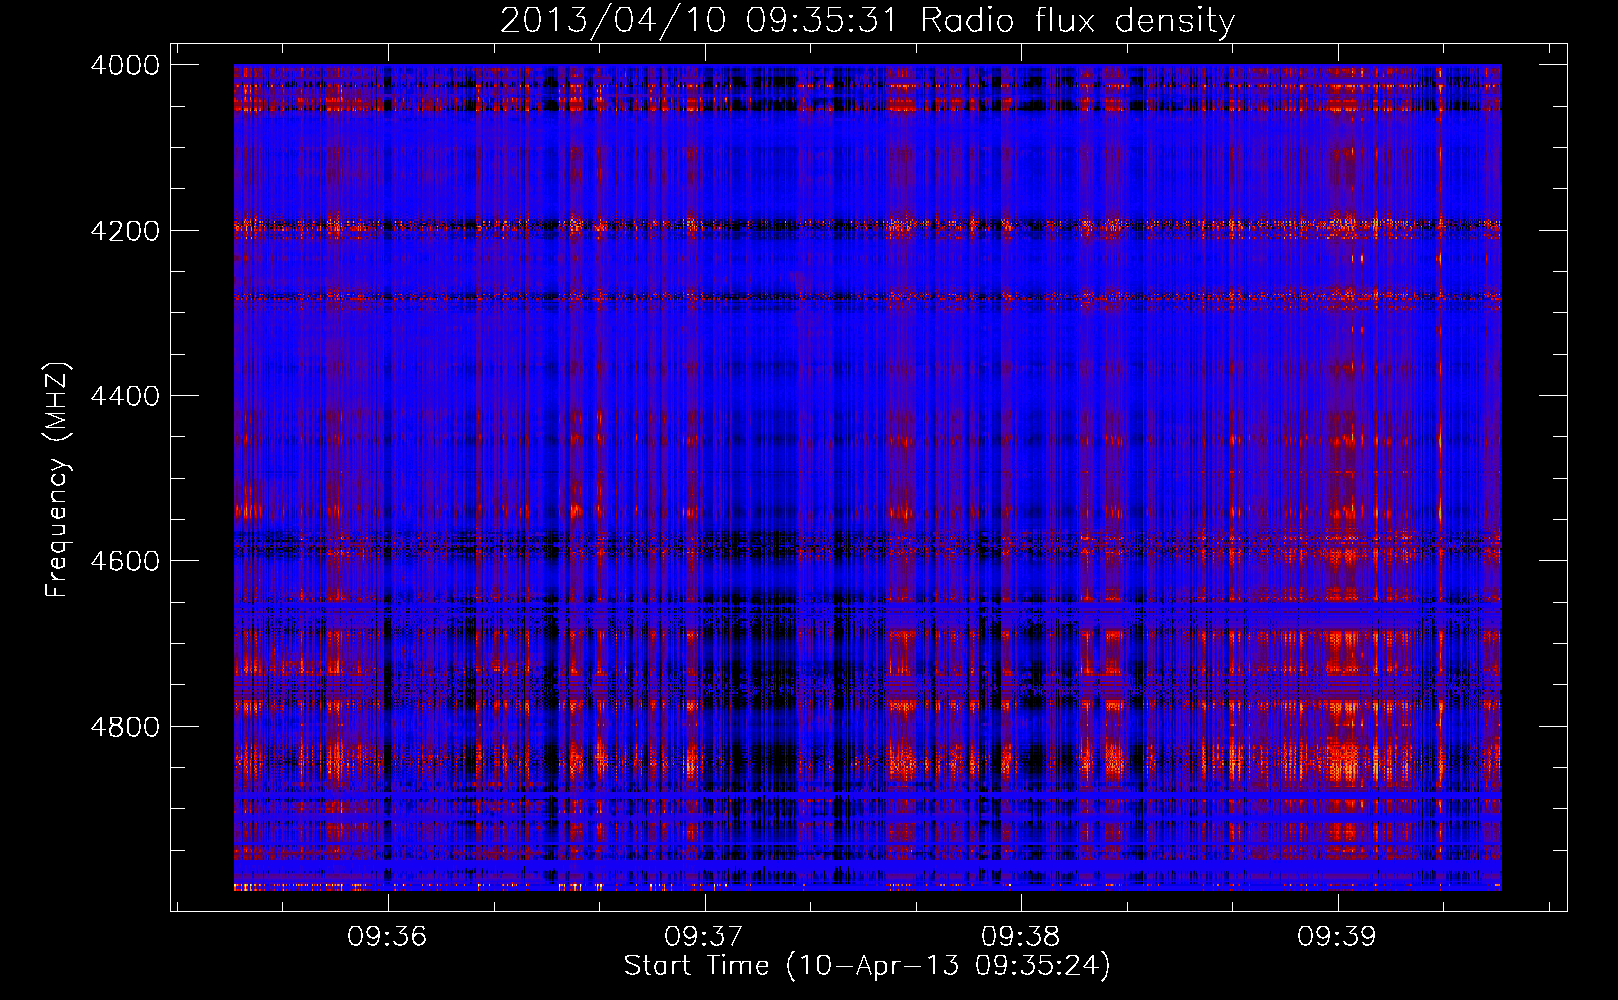Click the '4400' frequency axis label
This screenshot has width=1618, height=1000.
pyautogui.click(x=125, y=396)
